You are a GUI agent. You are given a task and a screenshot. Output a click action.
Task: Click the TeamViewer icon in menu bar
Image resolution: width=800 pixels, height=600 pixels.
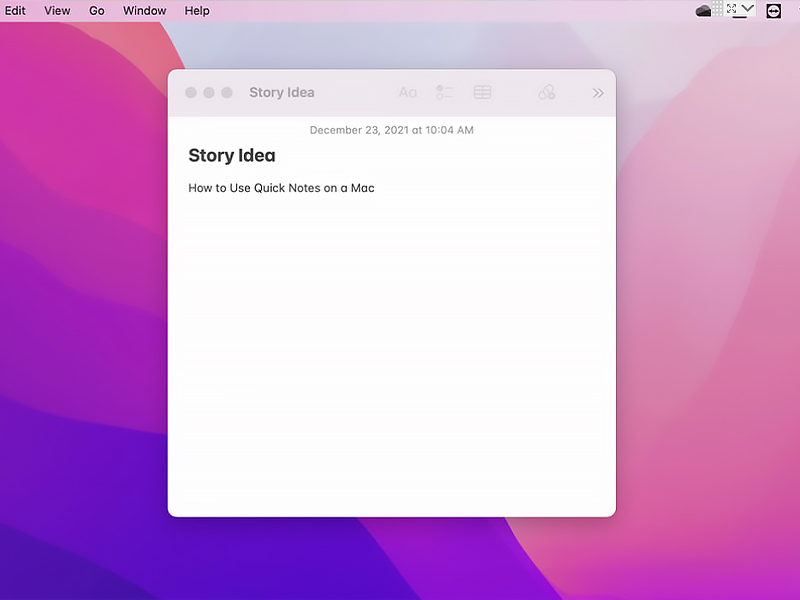coord(773,11)
